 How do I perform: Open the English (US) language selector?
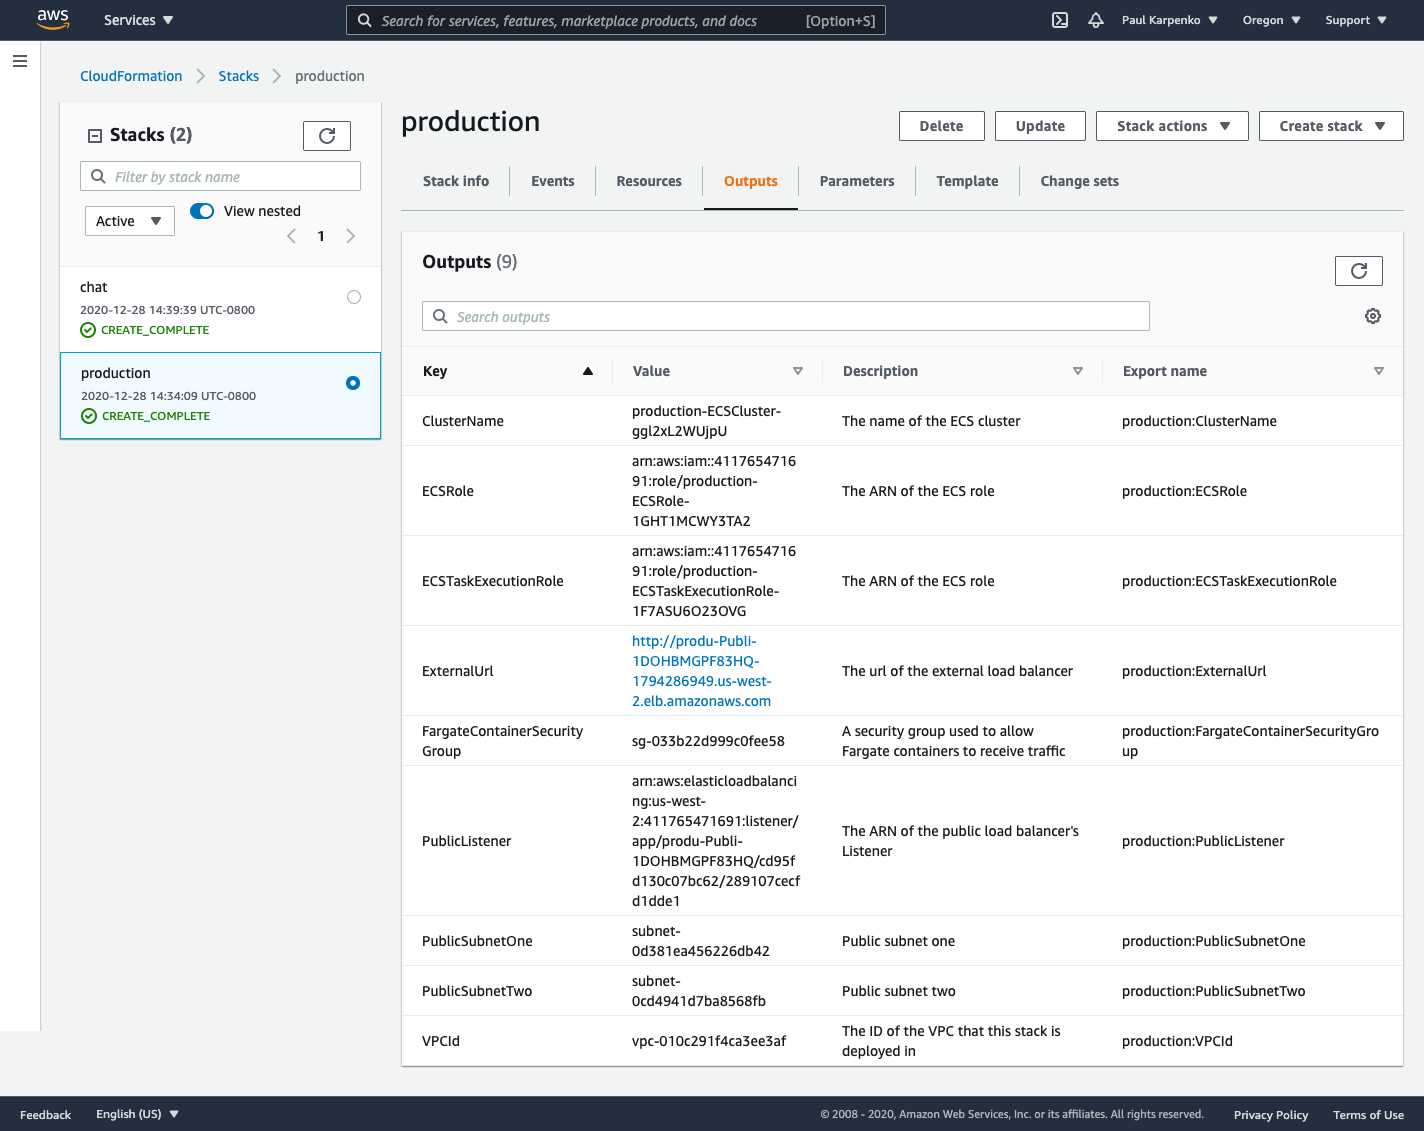click(137, 1114)
